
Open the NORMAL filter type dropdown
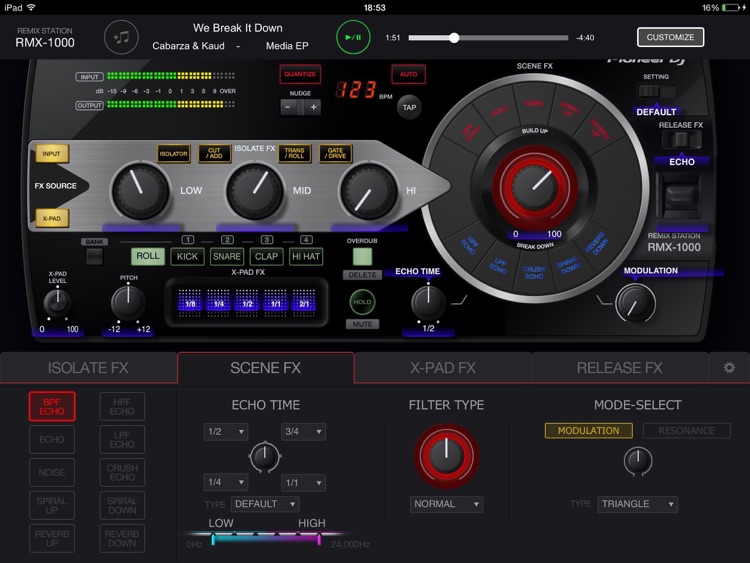click(x=446, y=504)
